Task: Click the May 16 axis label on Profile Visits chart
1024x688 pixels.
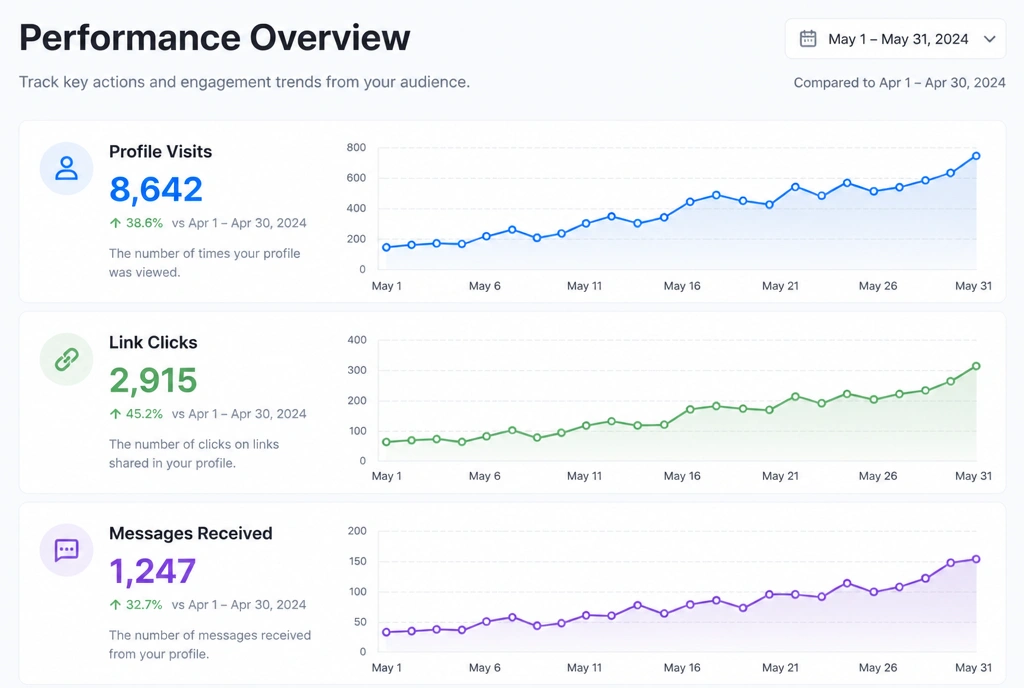Action: pos(682,286)
